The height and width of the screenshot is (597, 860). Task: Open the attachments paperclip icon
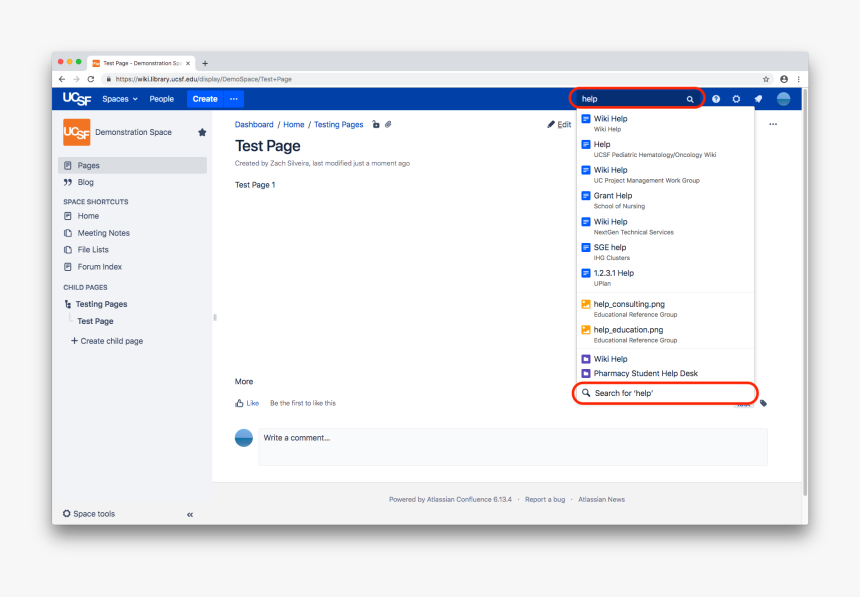click(388, 125)
